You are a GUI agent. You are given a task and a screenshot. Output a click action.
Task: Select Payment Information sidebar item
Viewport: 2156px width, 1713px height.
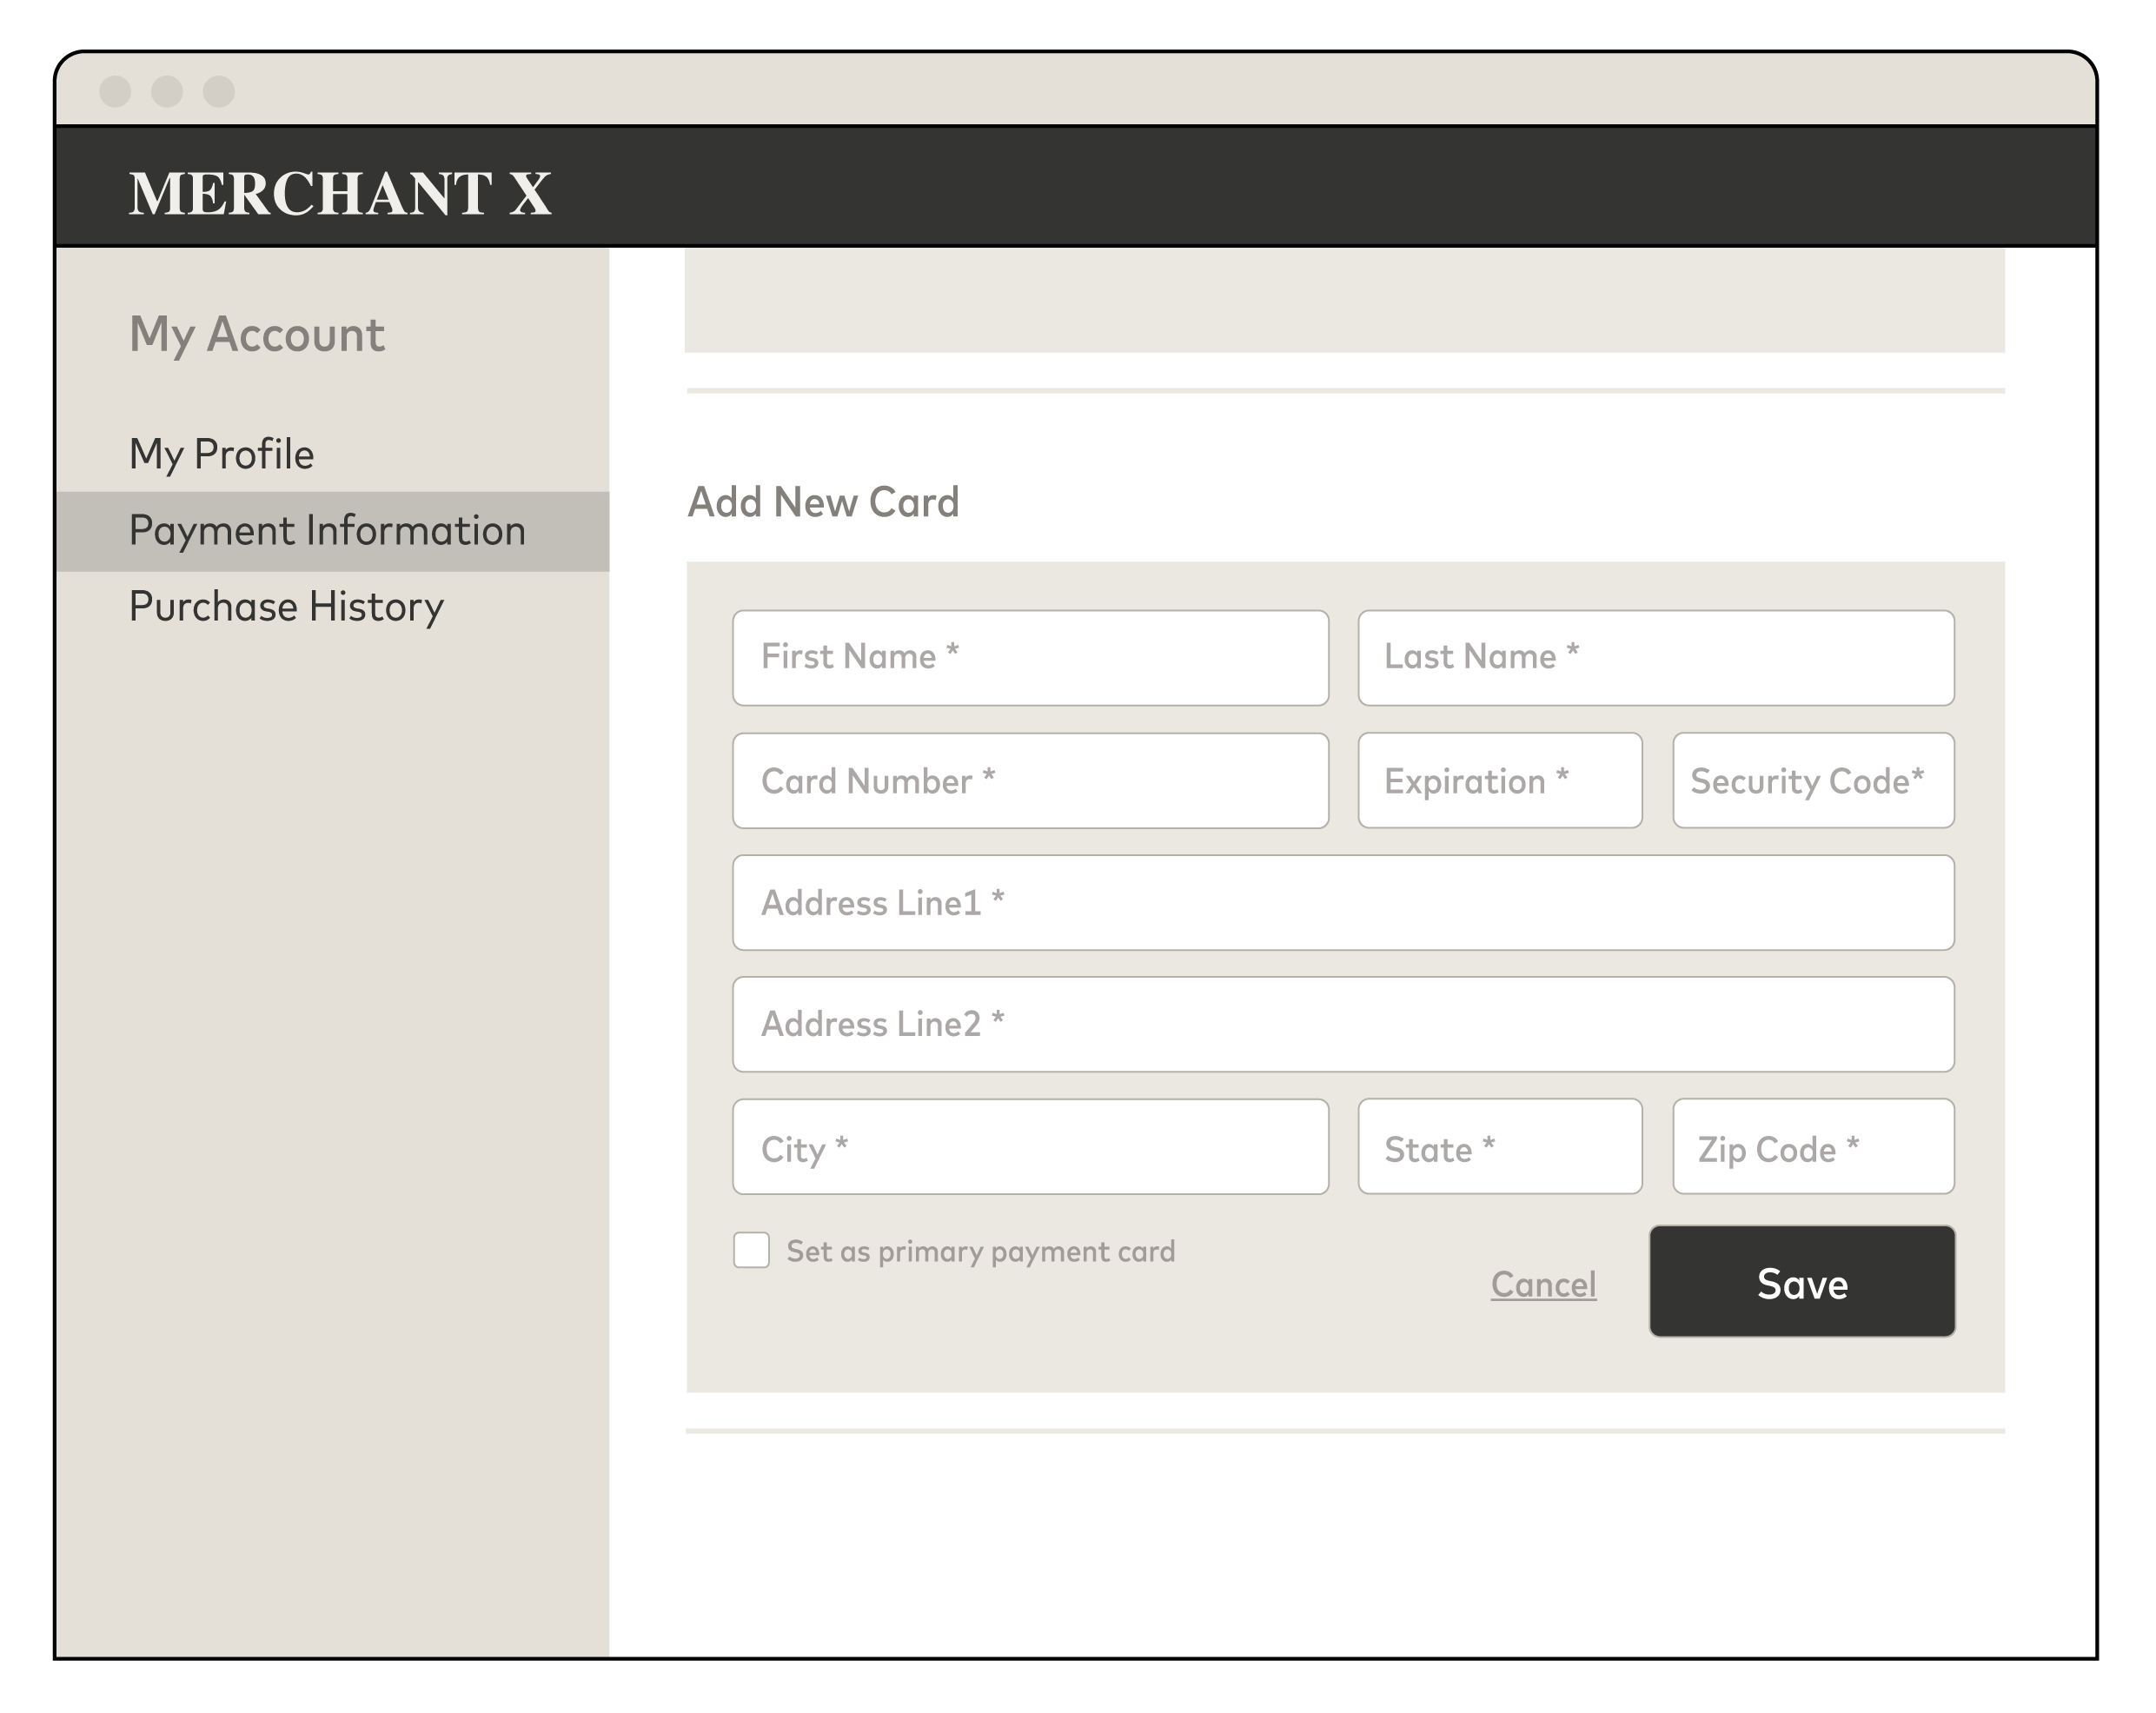click(x=327, y=531)
